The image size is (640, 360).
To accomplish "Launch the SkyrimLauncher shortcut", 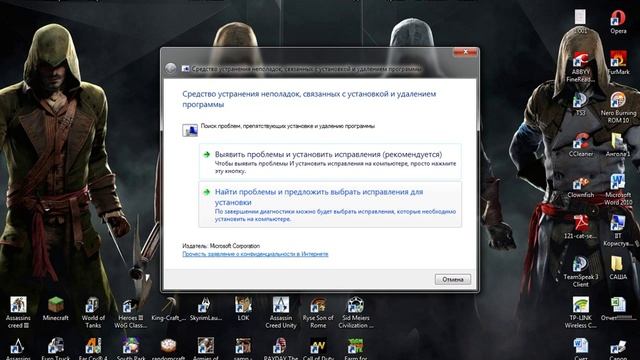I will pos(206,309).
